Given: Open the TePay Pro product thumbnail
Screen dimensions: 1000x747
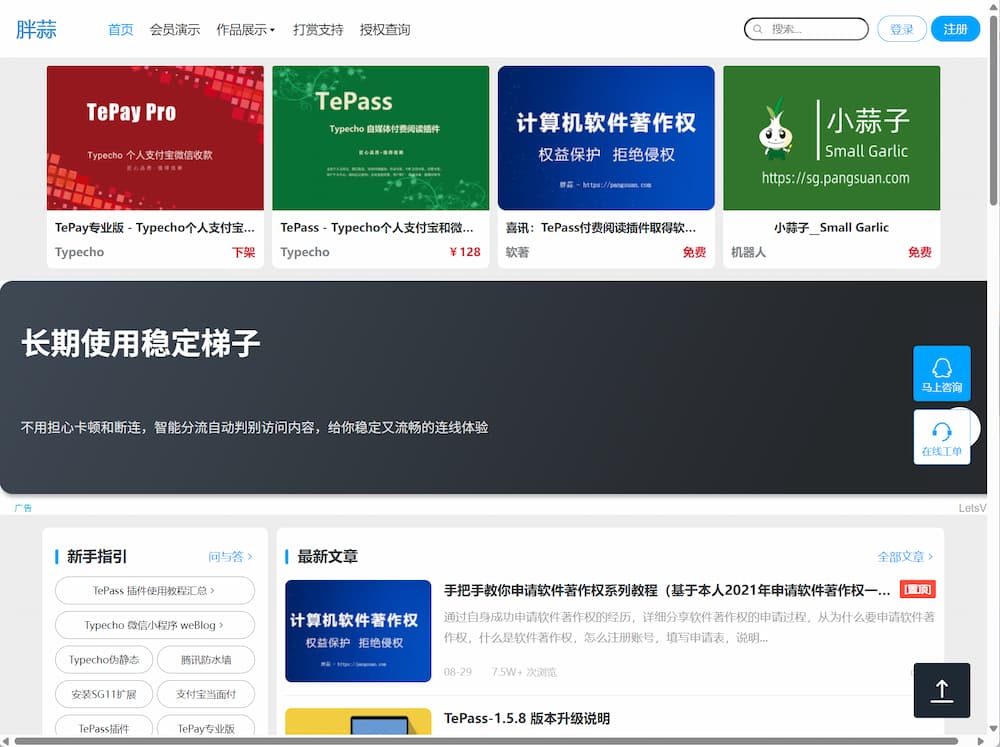Looking at the screenshot, I should pyautogui.click(x=155, y=138).
